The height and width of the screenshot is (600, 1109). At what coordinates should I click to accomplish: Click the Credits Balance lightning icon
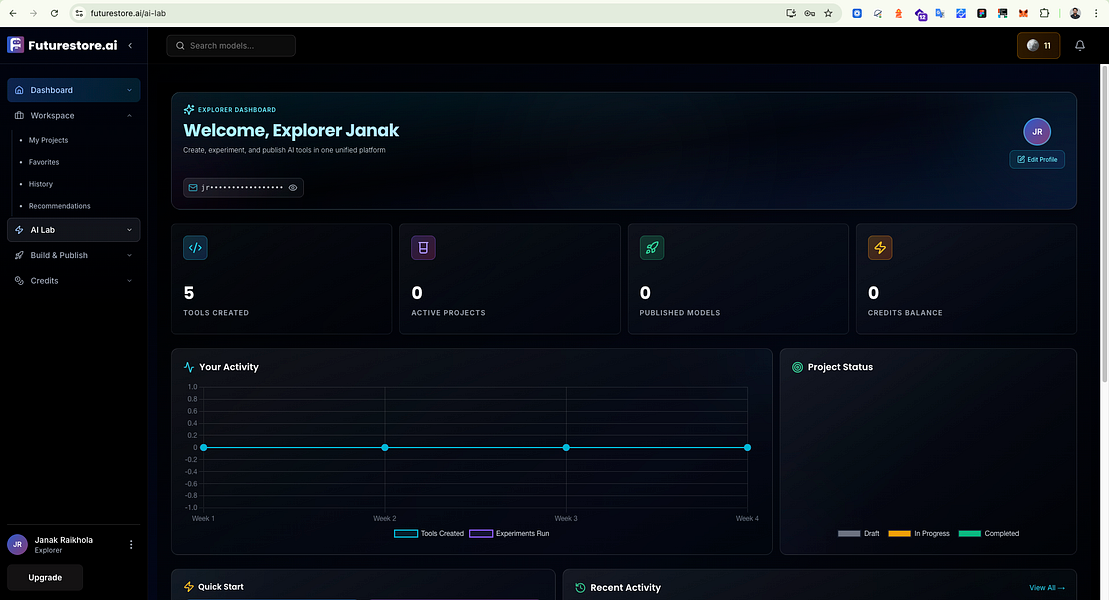coord(880,248)
